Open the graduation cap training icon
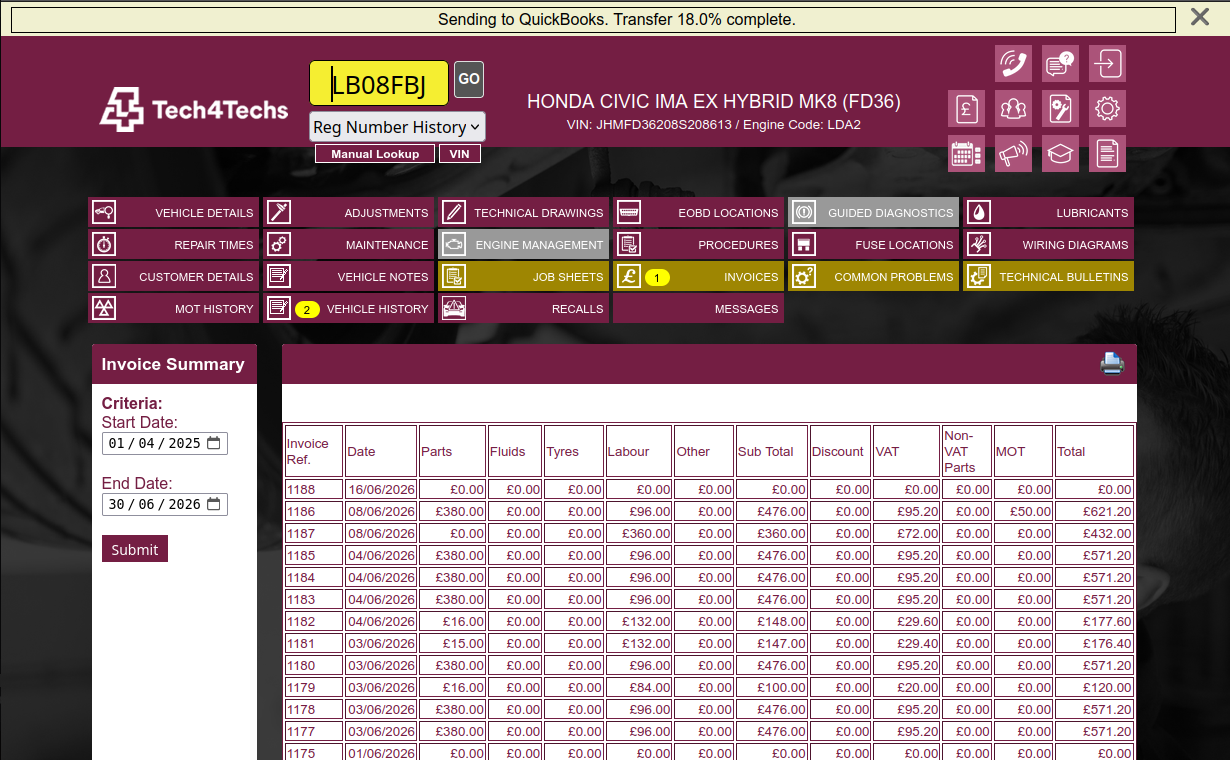The image size is (1230, 760). pos(1060,154)
